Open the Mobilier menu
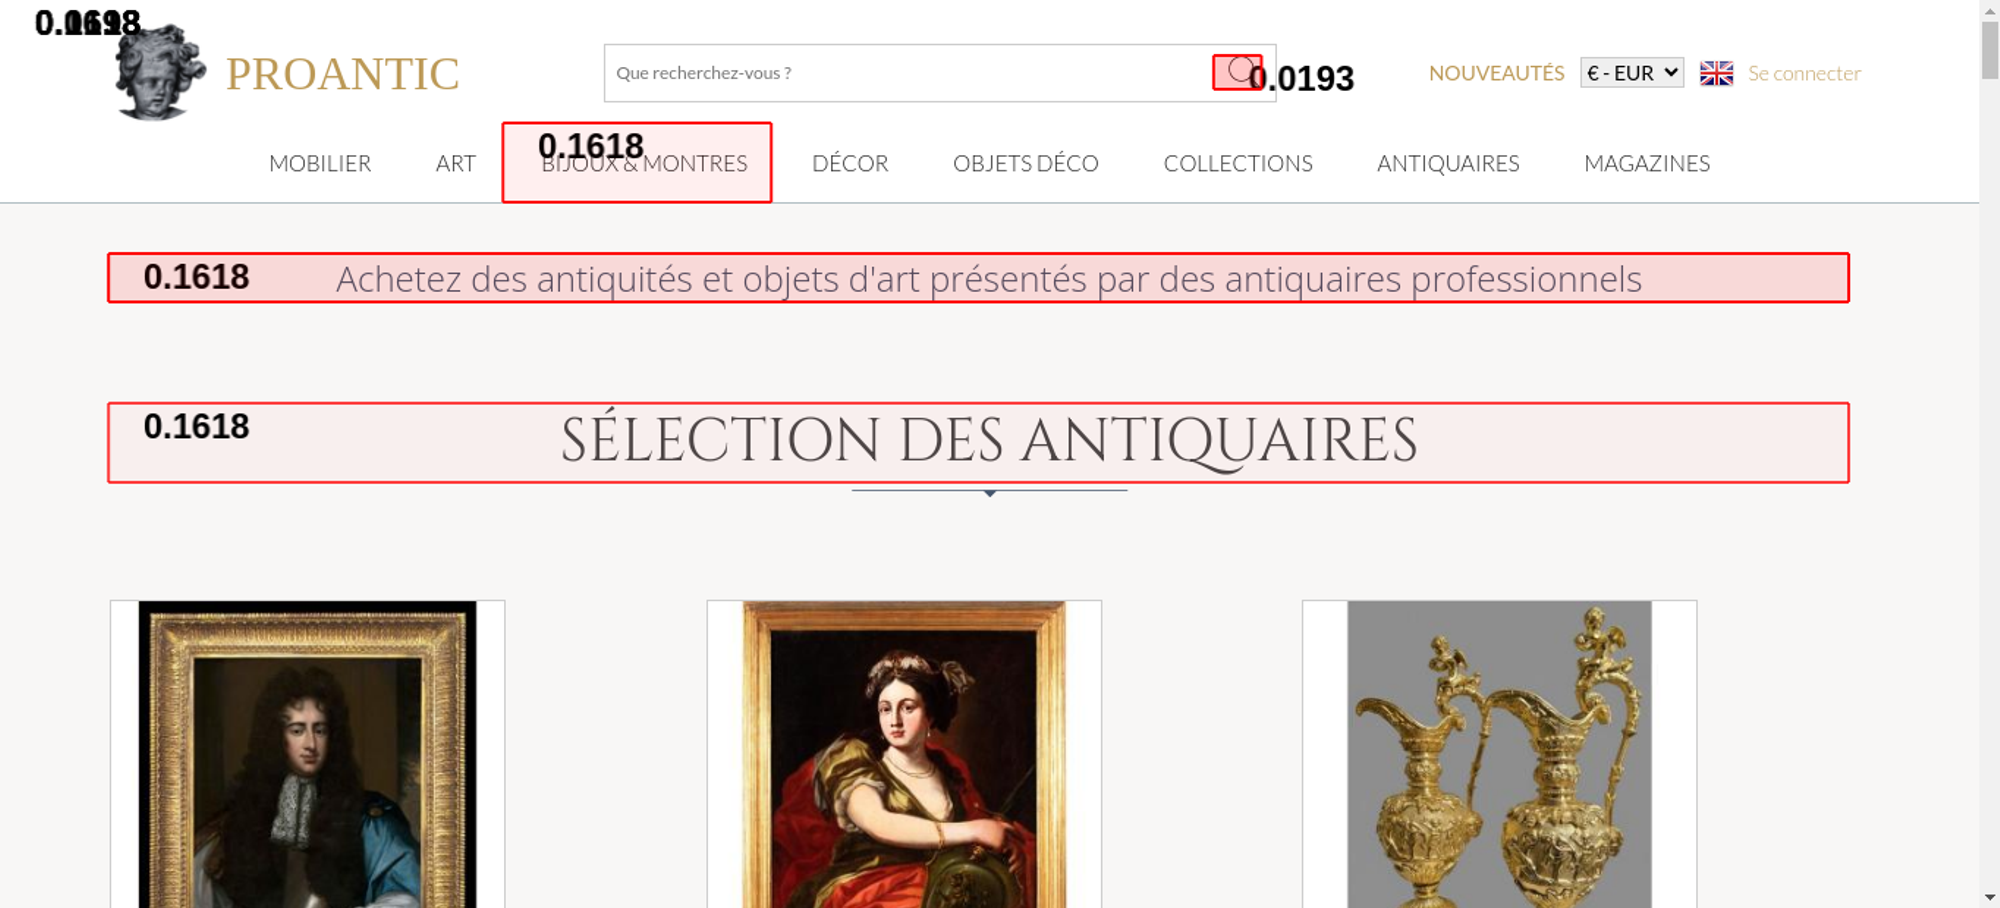2000x908 pixels. [320, 163]
